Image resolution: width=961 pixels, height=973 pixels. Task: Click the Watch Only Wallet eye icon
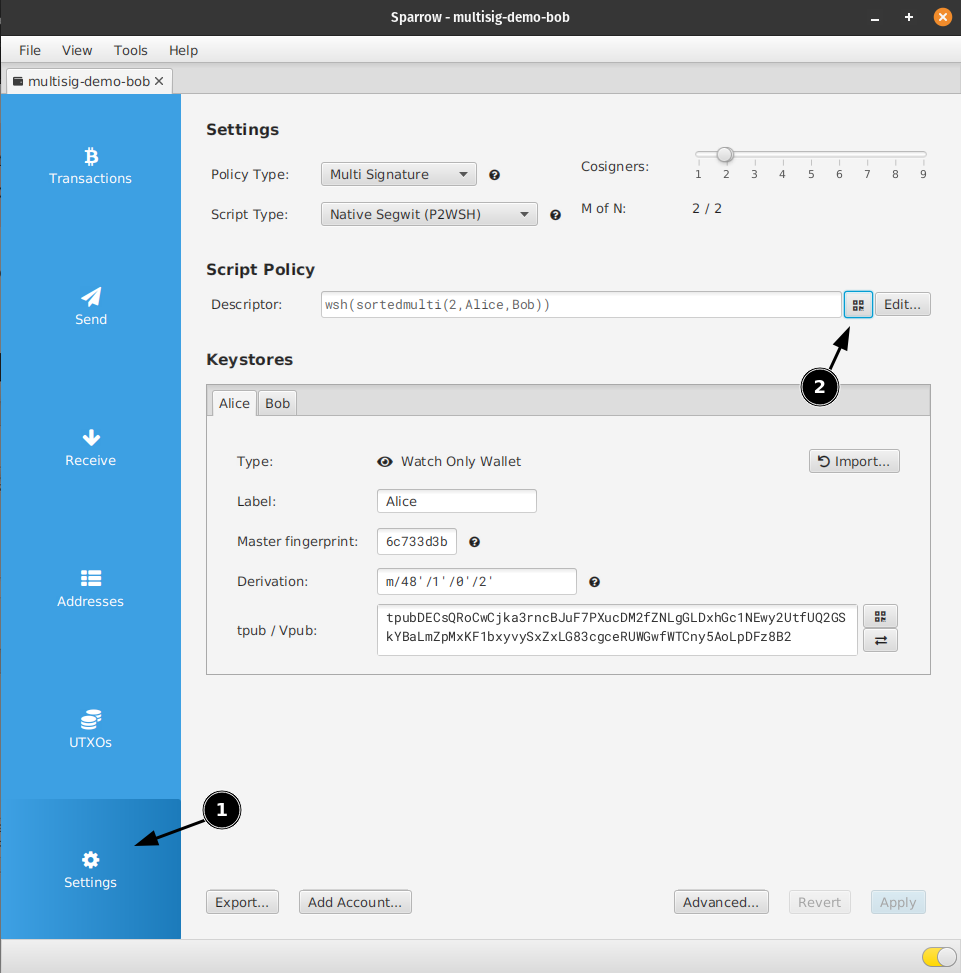(x=385, y=462)
